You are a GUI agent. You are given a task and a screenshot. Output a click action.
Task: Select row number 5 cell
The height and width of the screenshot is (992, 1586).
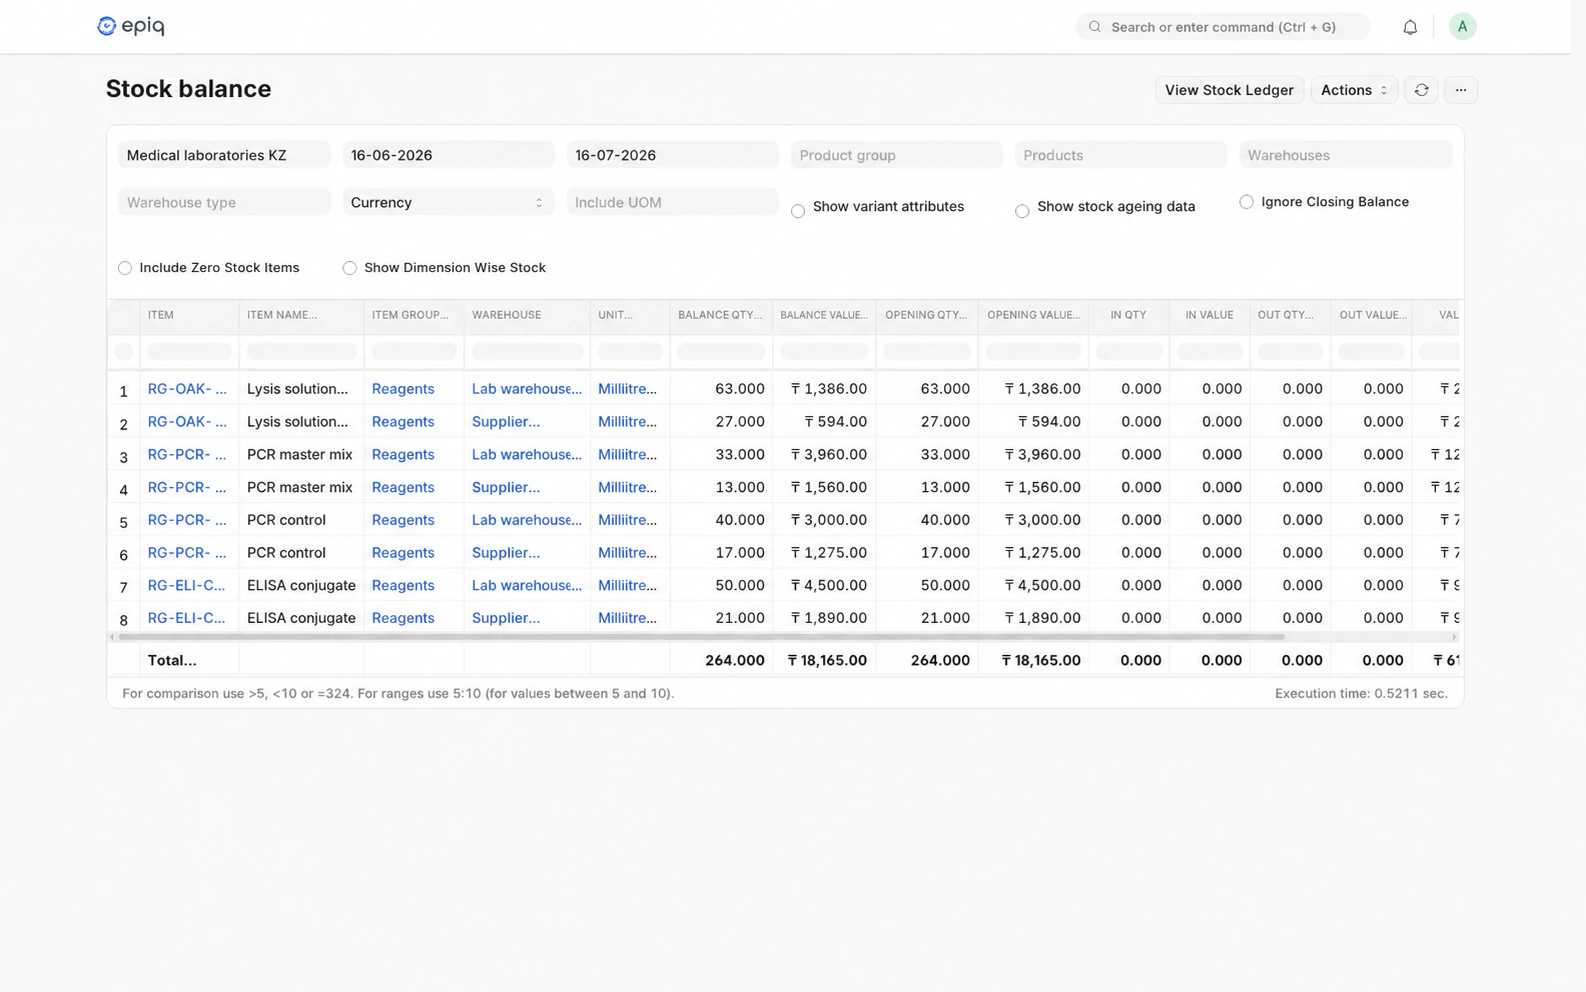pyautogui.click(x=124, y=522)
